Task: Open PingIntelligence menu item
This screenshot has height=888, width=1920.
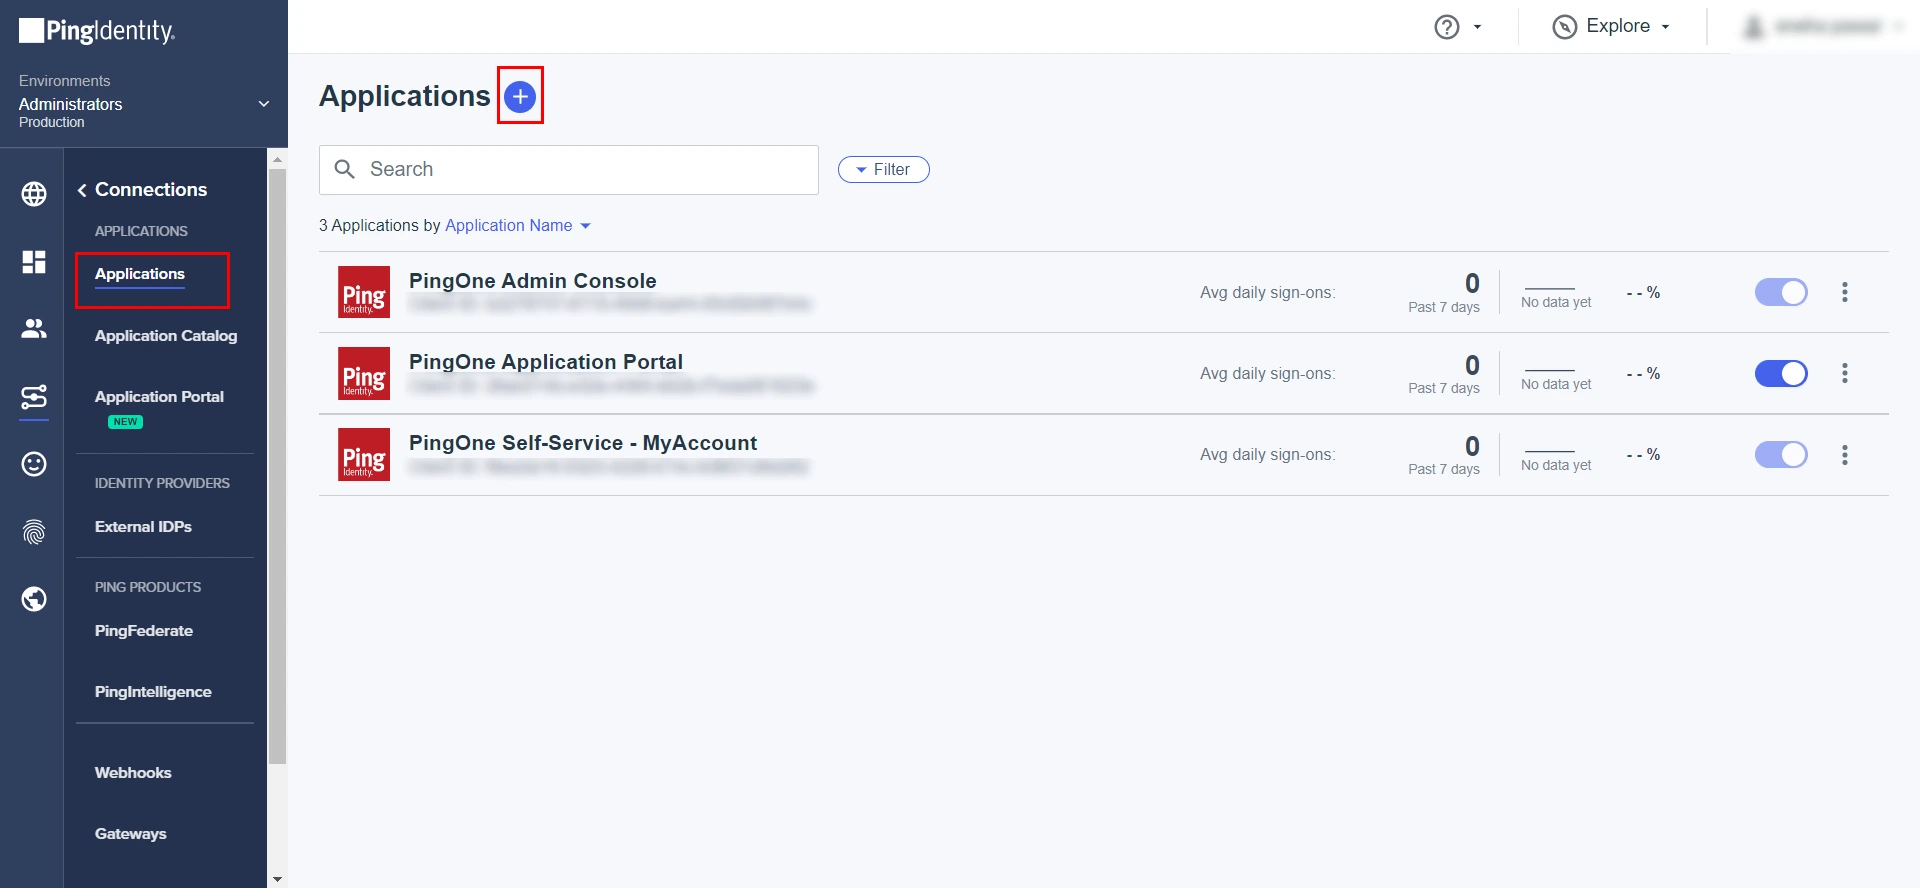Action: click(153, 692)
